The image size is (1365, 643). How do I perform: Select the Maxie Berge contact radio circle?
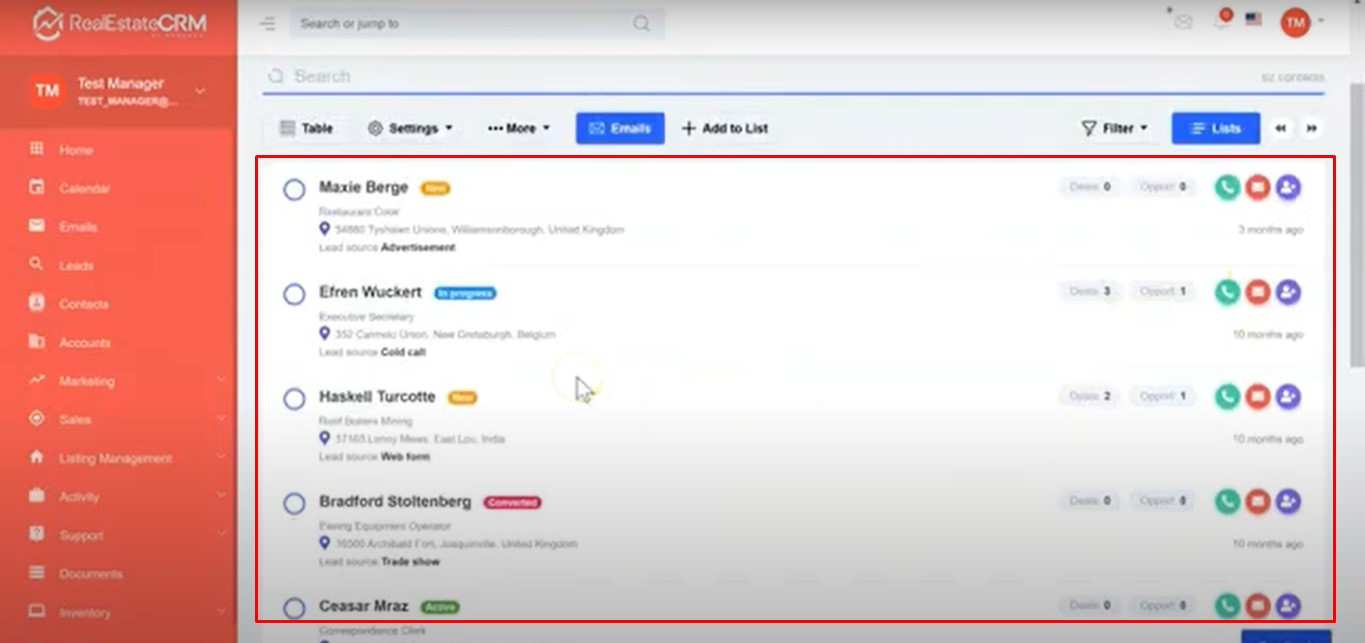coord(294,190)
